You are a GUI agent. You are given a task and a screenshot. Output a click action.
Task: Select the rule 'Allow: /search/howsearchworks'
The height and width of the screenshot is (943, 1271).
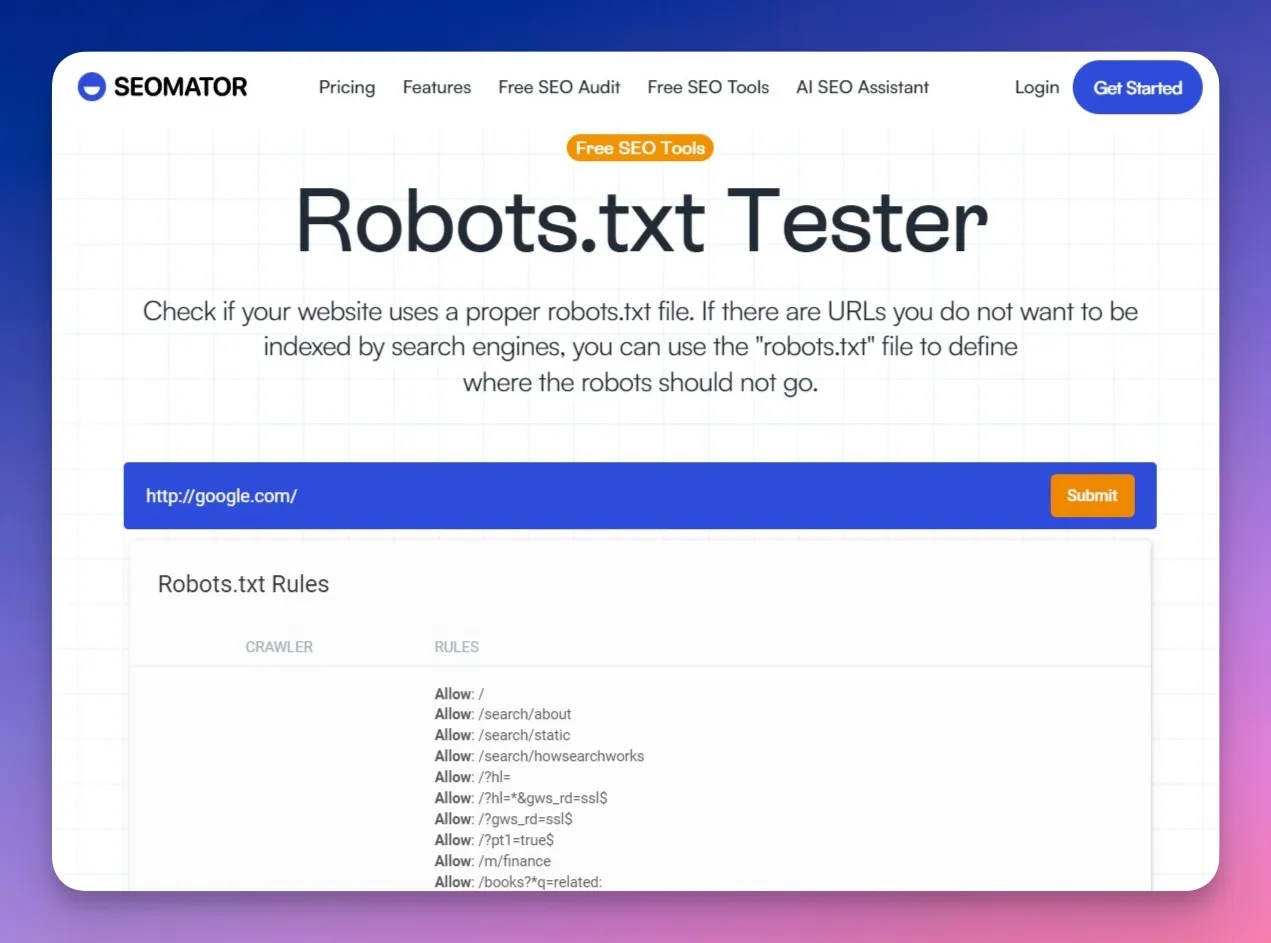(539, 756)
